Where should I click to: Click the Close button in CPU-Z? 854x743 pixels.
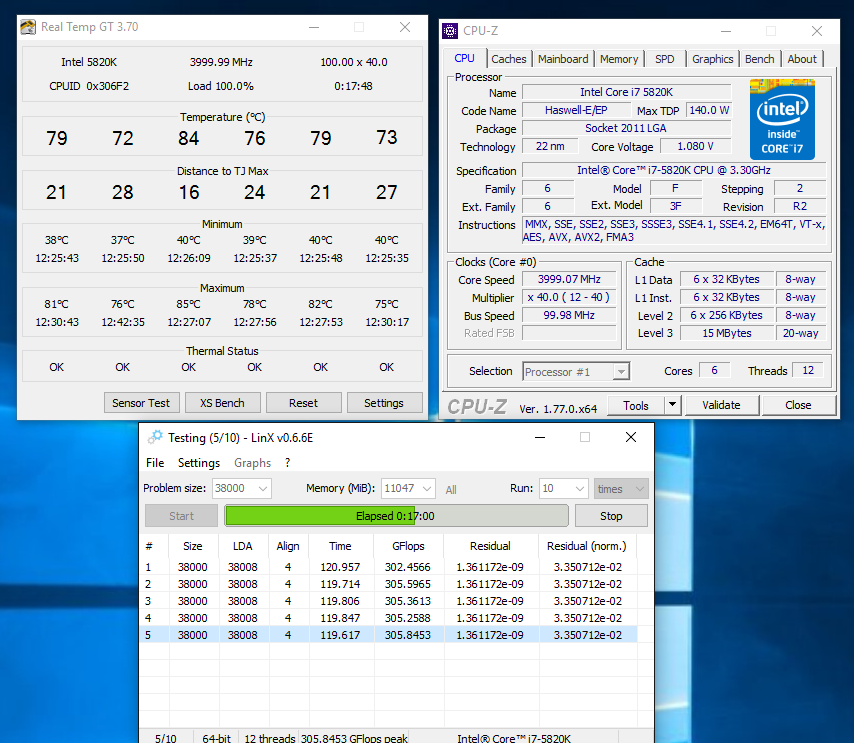coord(798,405)
